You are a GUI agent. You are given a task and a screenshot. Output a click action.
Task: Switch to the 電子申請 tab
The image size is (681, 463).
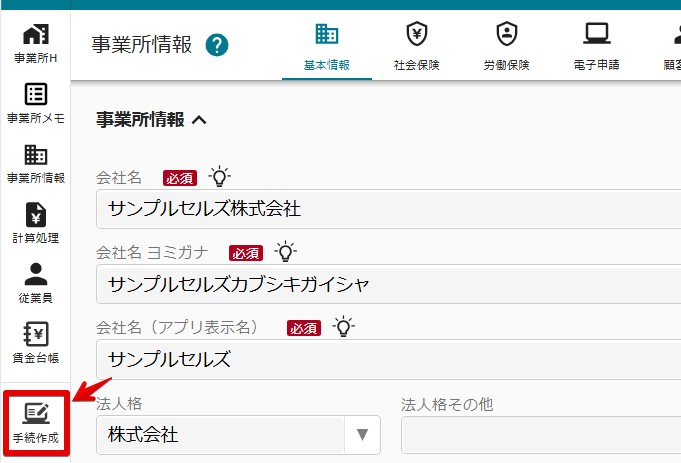596,47
